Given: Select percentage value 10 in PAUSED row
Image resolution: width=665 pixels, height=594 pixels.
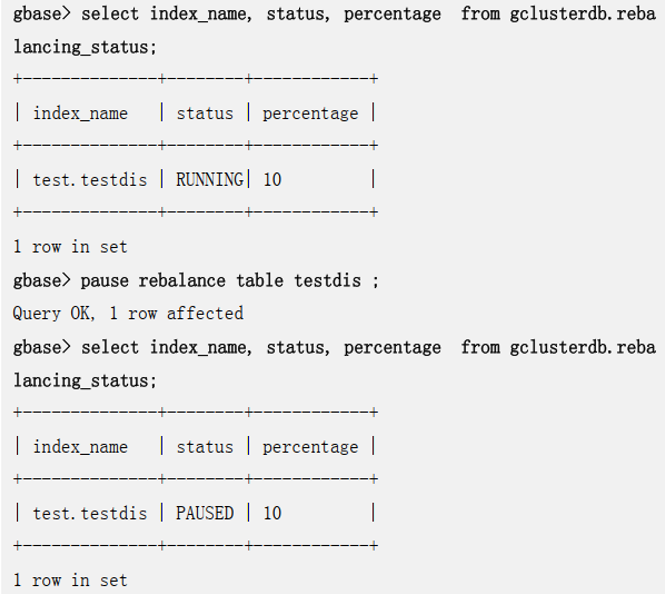Looking at the screenshot, I should [272, 513].
